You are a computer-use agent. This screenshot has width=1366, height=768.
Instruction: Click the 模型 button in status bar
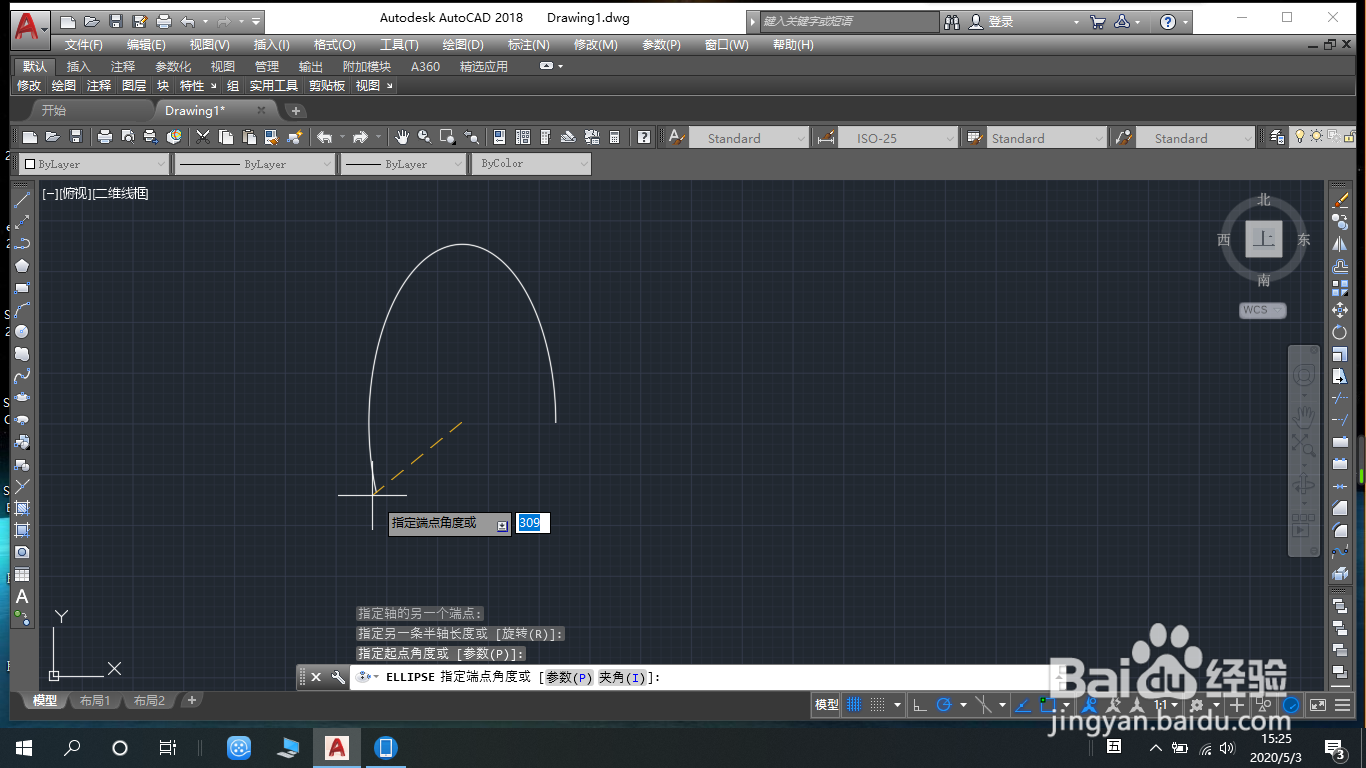tap(827, 705)
